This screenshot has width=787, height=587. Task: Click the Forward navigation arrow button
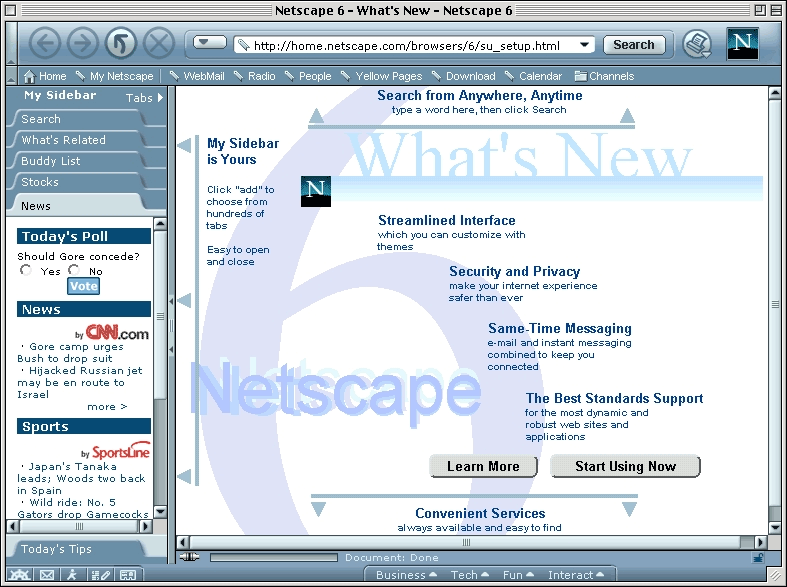tap(83, 43)
